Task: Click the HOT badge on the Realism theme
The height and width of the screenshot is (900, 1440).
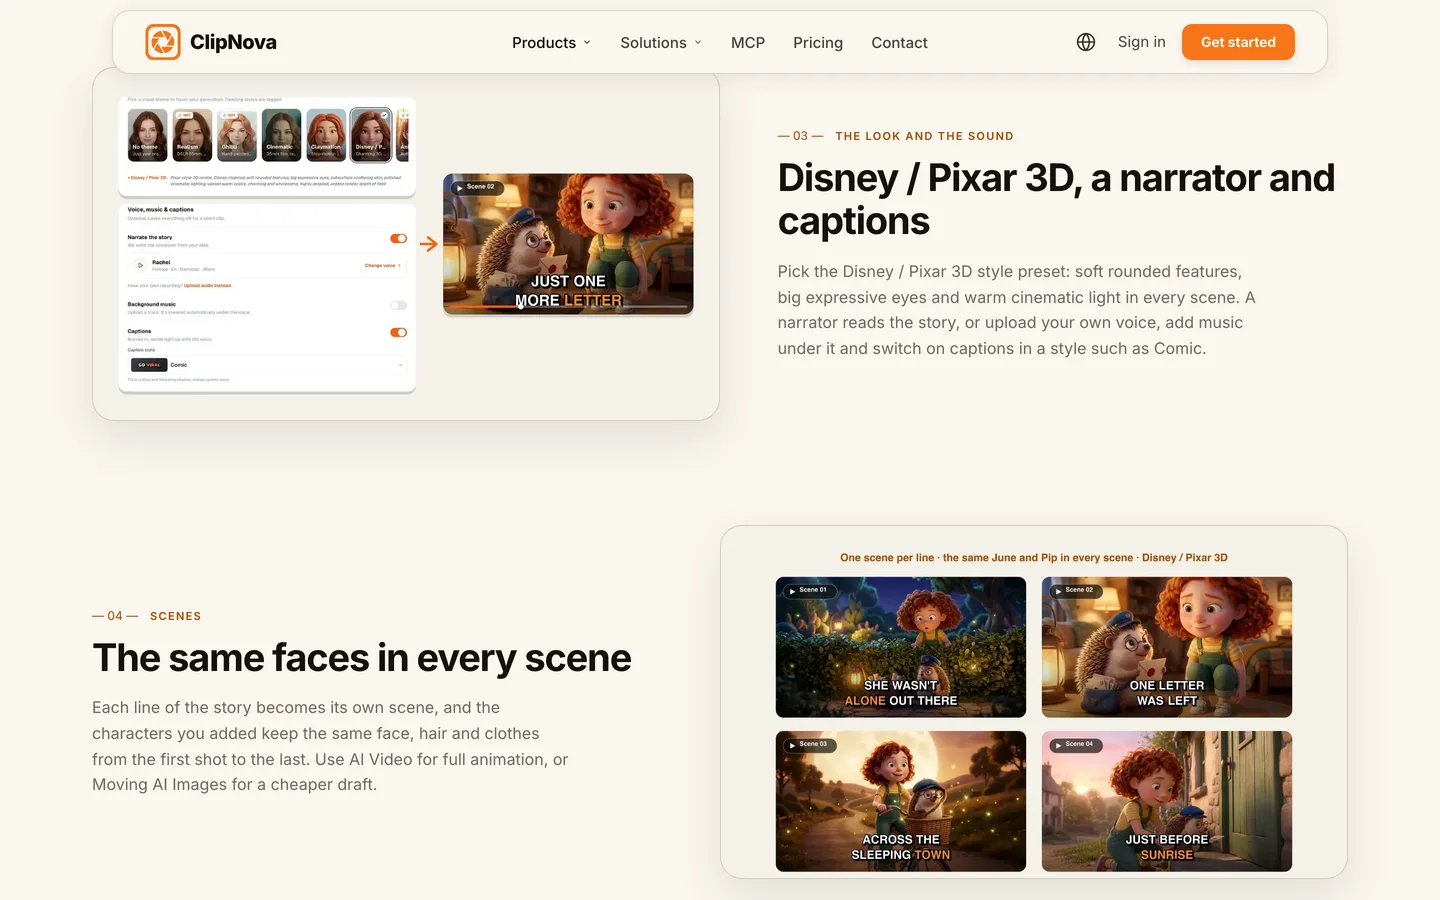Action: click(185, 115)
